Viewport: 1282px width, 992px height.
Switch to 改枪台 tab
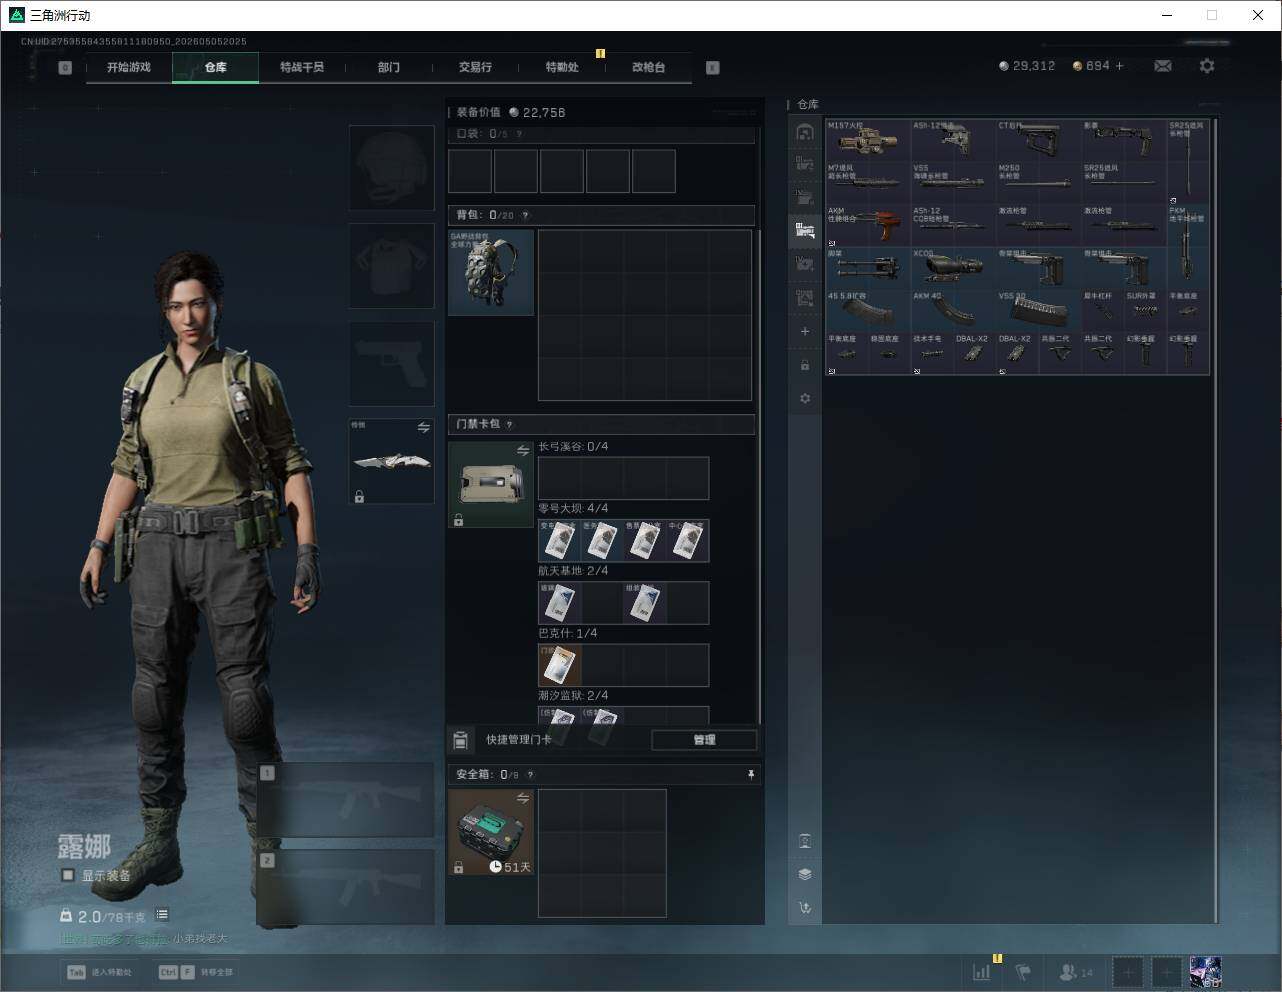tap(648, 67)
